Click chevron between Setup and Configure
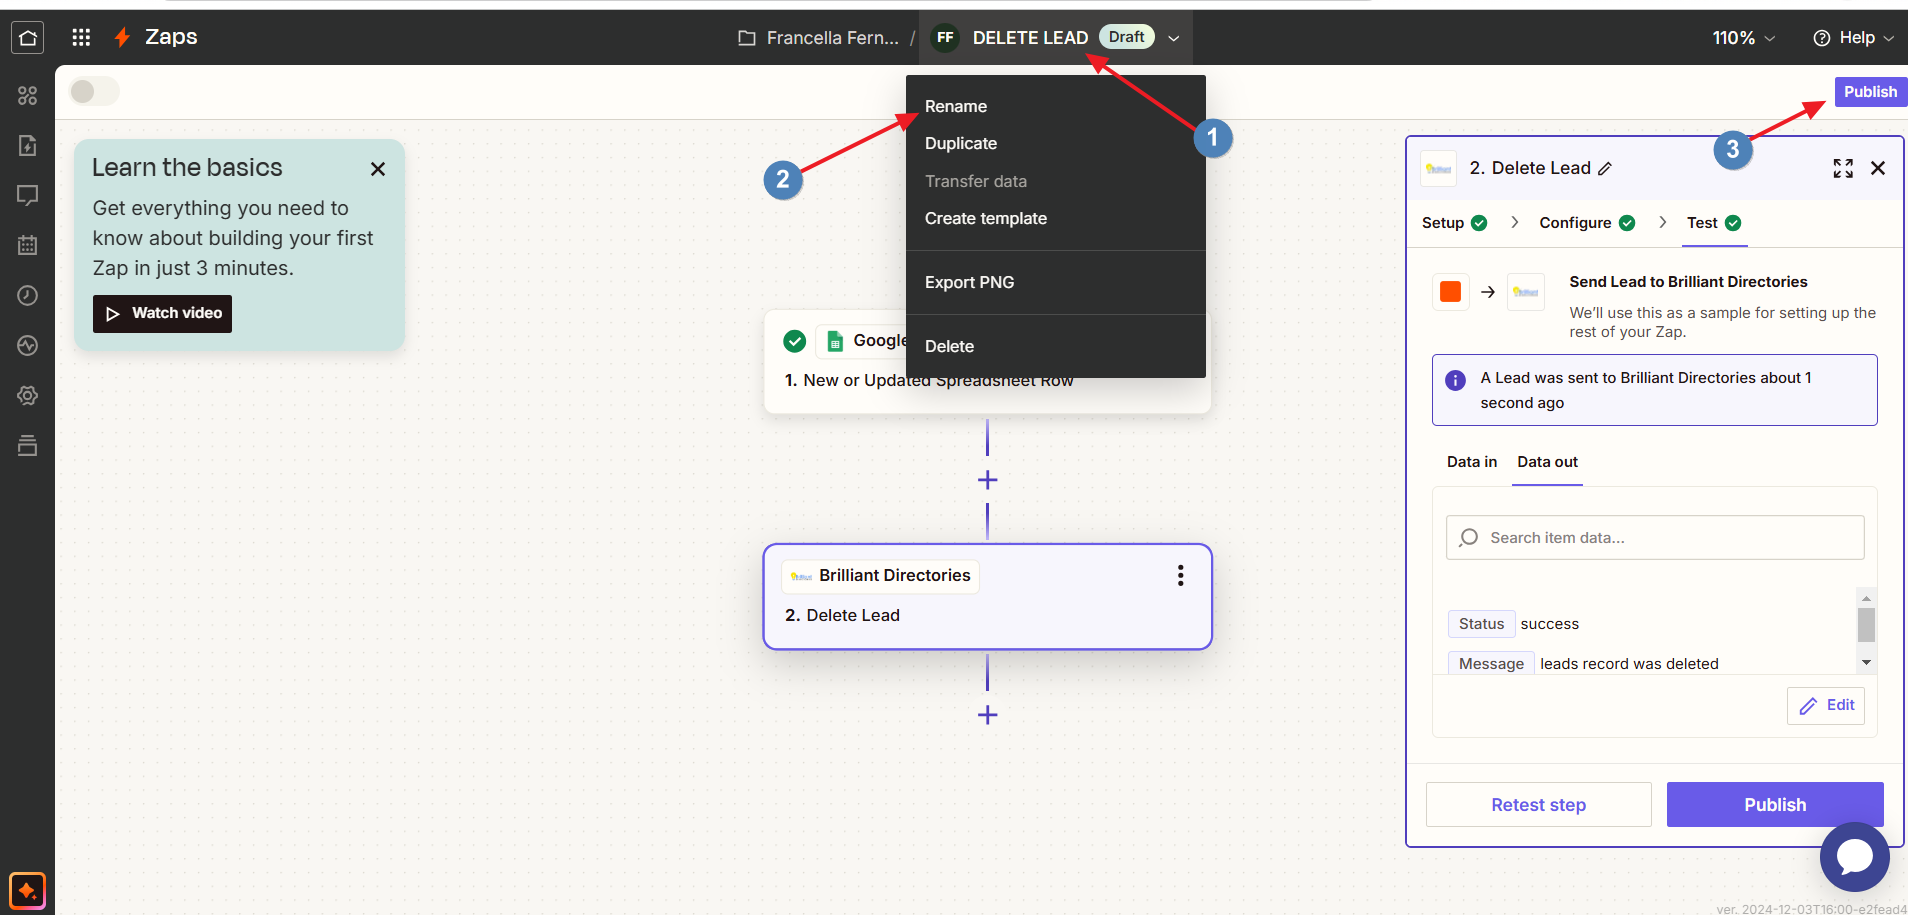The width and height of the screenshot is (1908, 915). point(1515,222)
